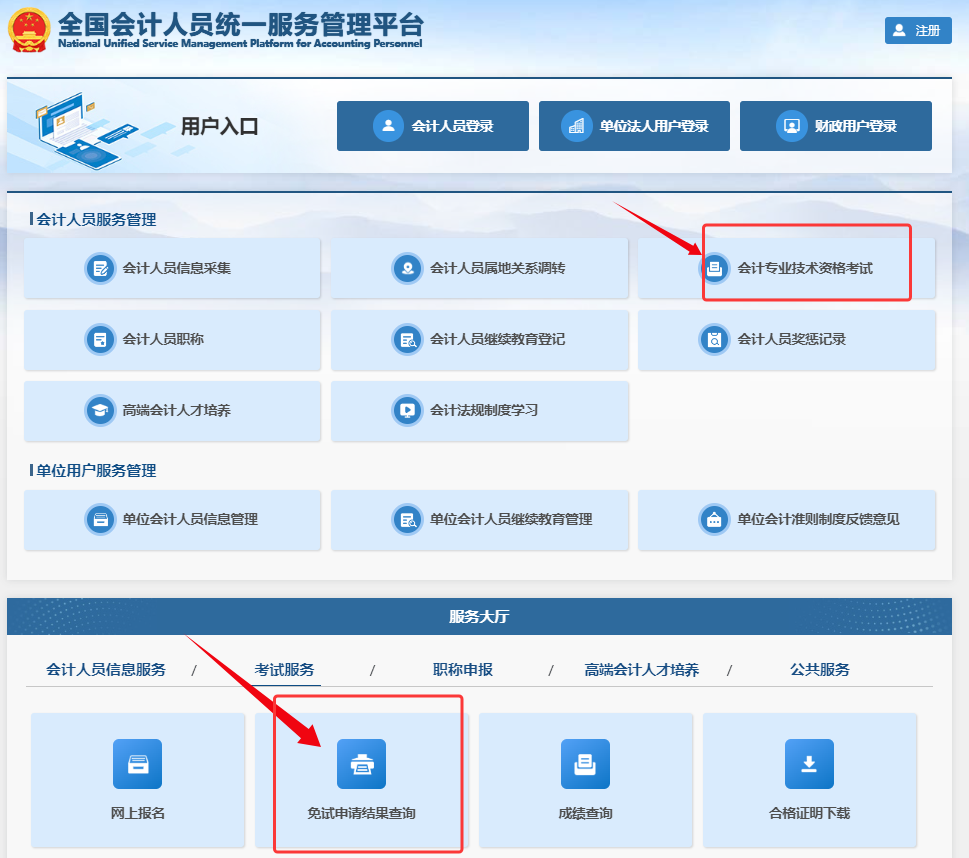Open 会计人员继续教育登记 service

[x=480, y=339]
